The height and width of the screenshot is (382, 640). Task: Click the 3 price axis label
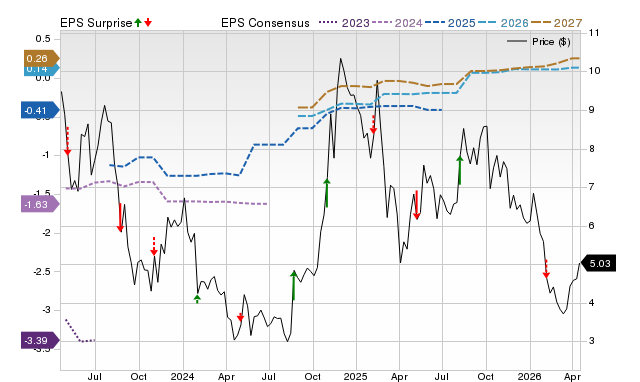(592, 341)
